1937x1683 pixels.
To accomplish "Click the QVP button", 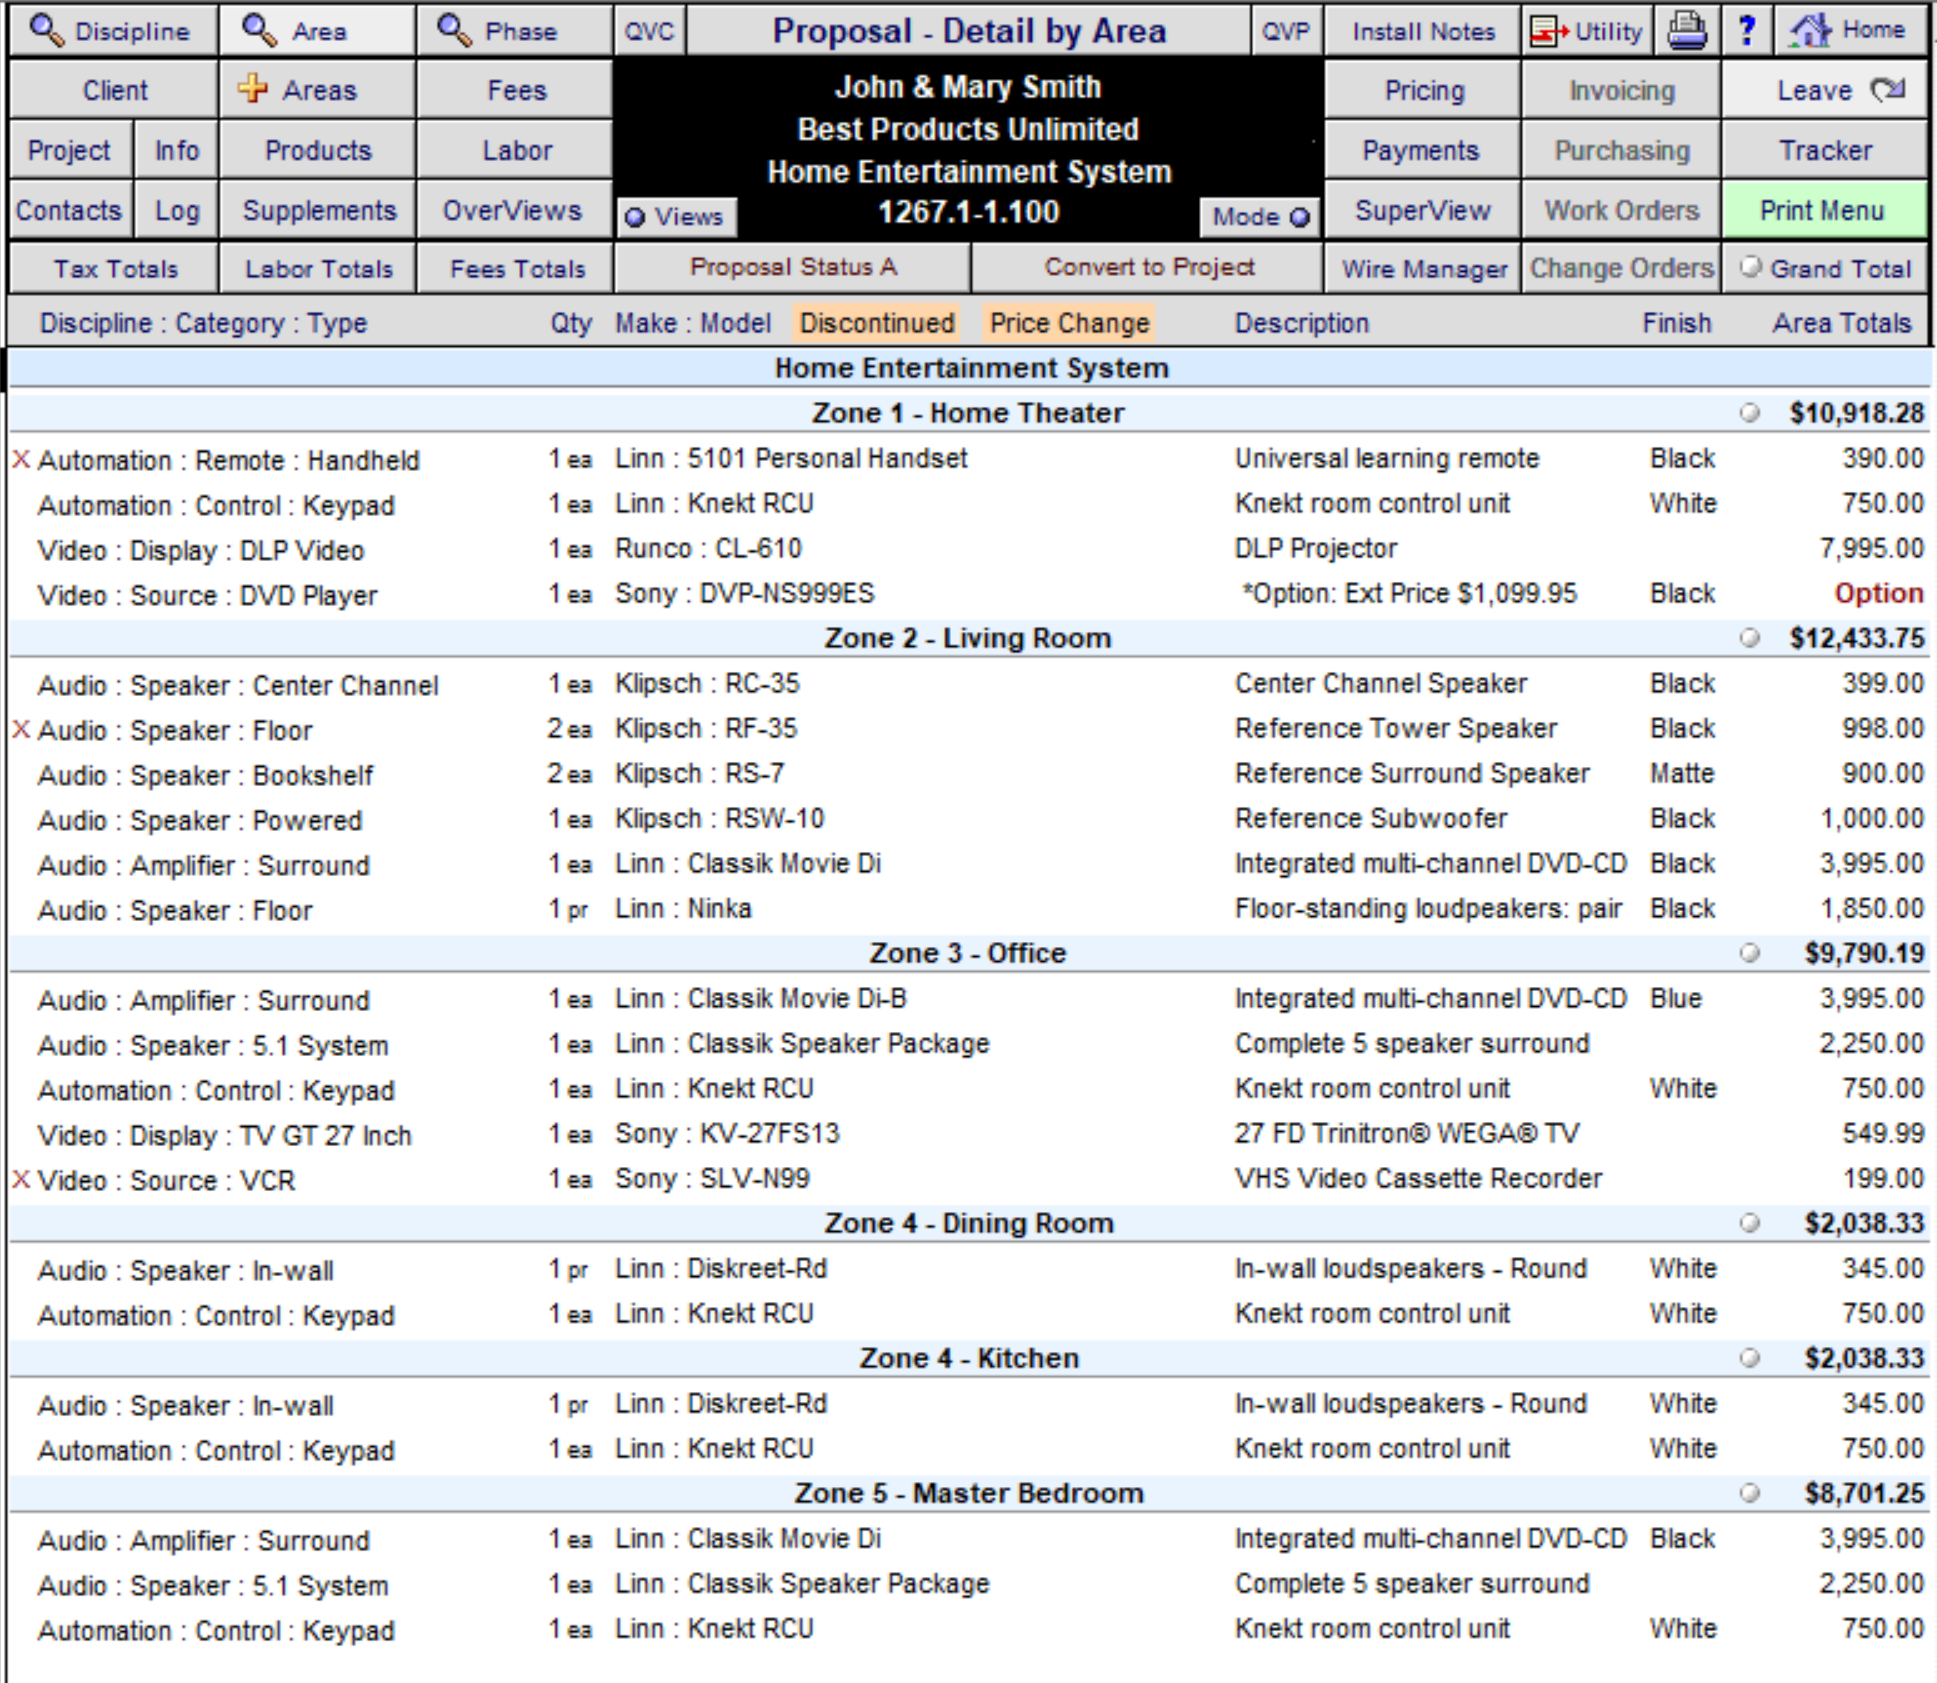I will [1285, 31].
